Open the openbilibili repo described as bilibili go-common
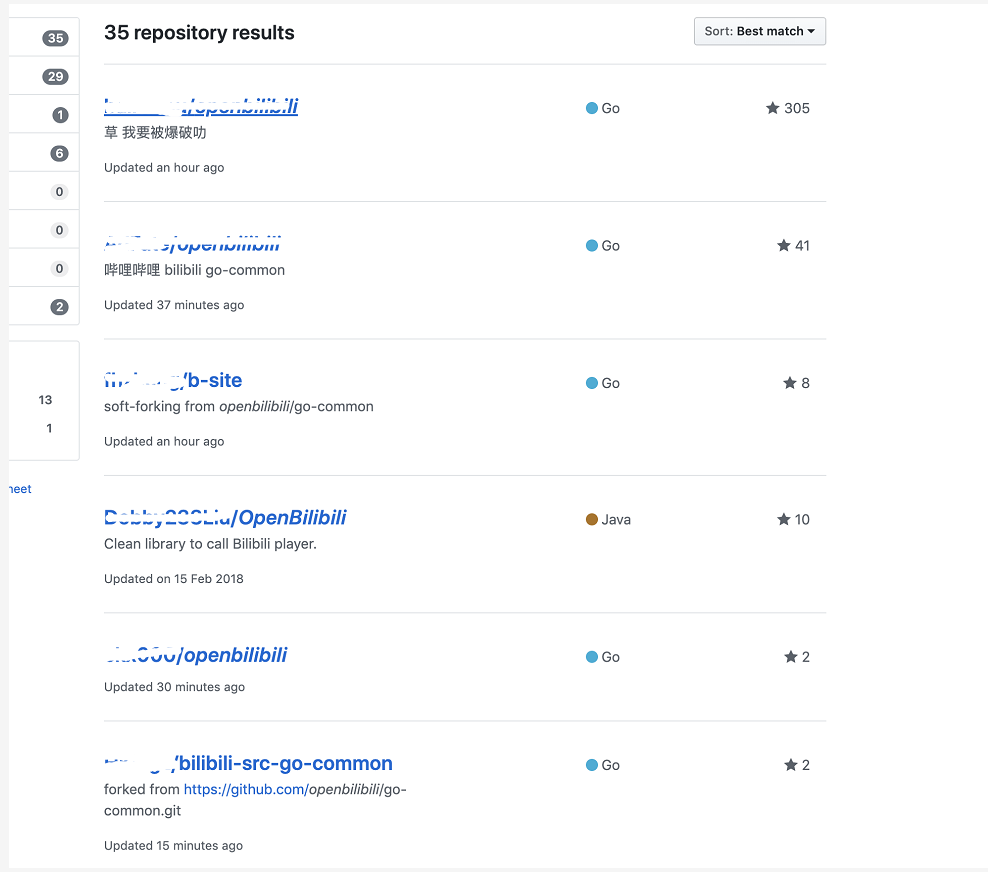The height and width of the screenshot is (872, 988). tap(192, 244)
